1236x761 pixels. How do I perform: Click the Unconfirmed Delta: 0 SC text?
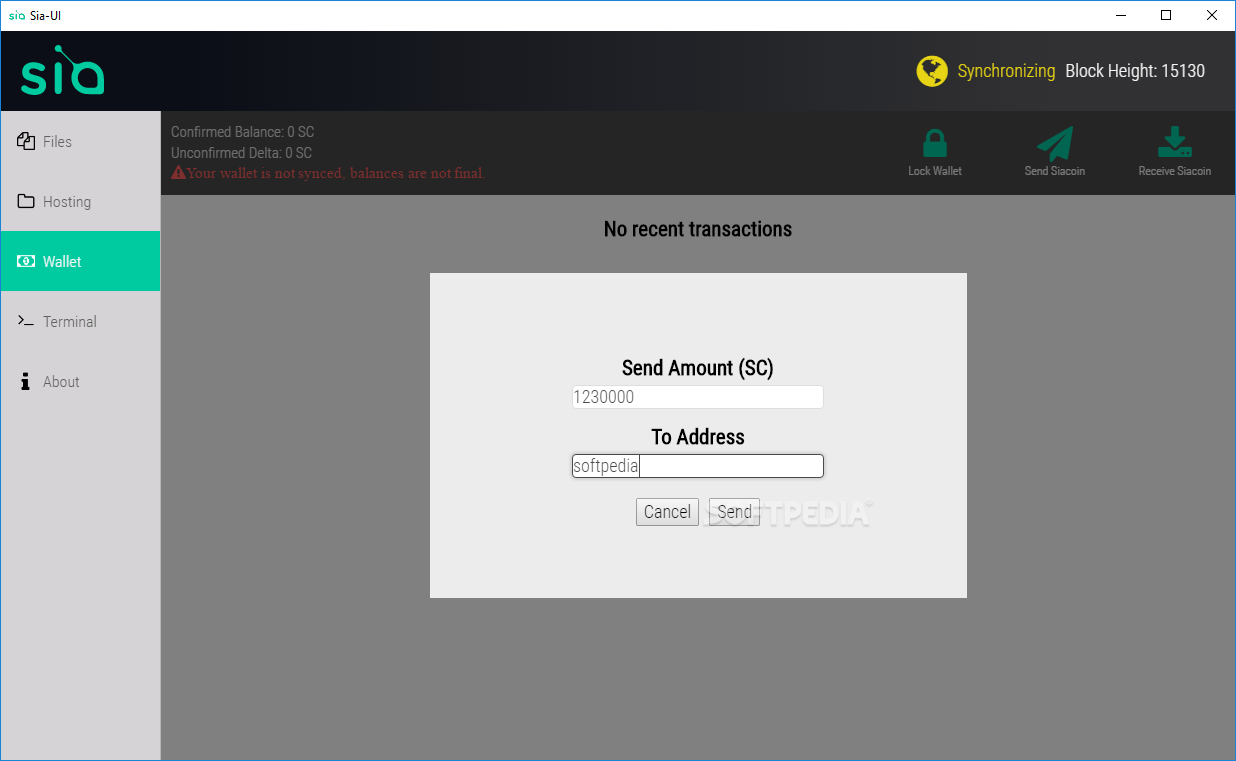242,153
